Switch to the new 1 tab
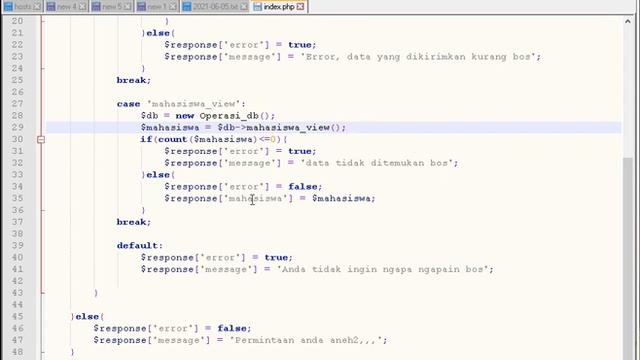Viewport: 640px width, 360px height. tap(157, 7)
